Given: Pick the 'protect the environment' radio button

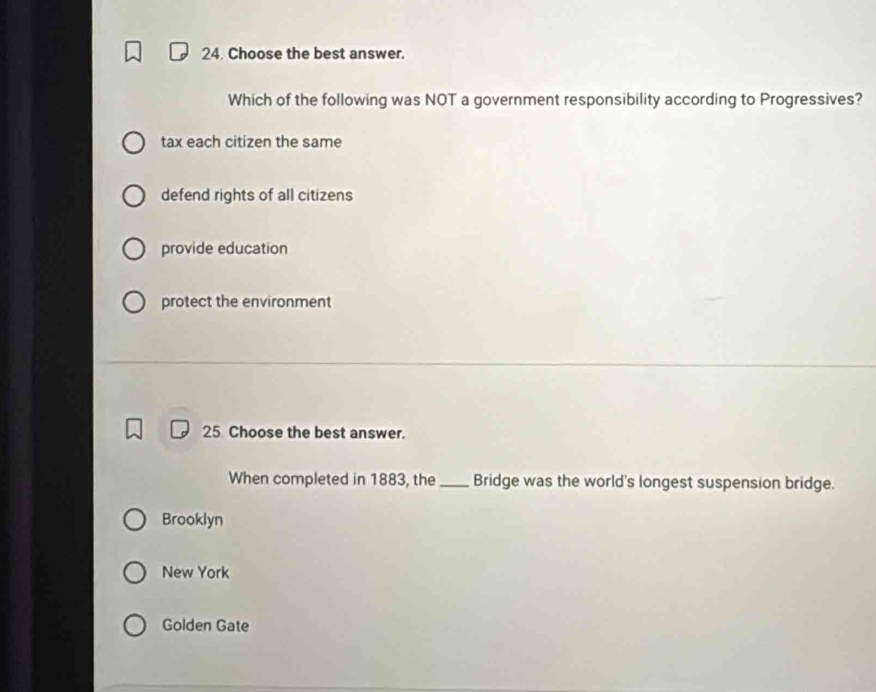Looking at the screenshot, I should [x=134, y=302].
